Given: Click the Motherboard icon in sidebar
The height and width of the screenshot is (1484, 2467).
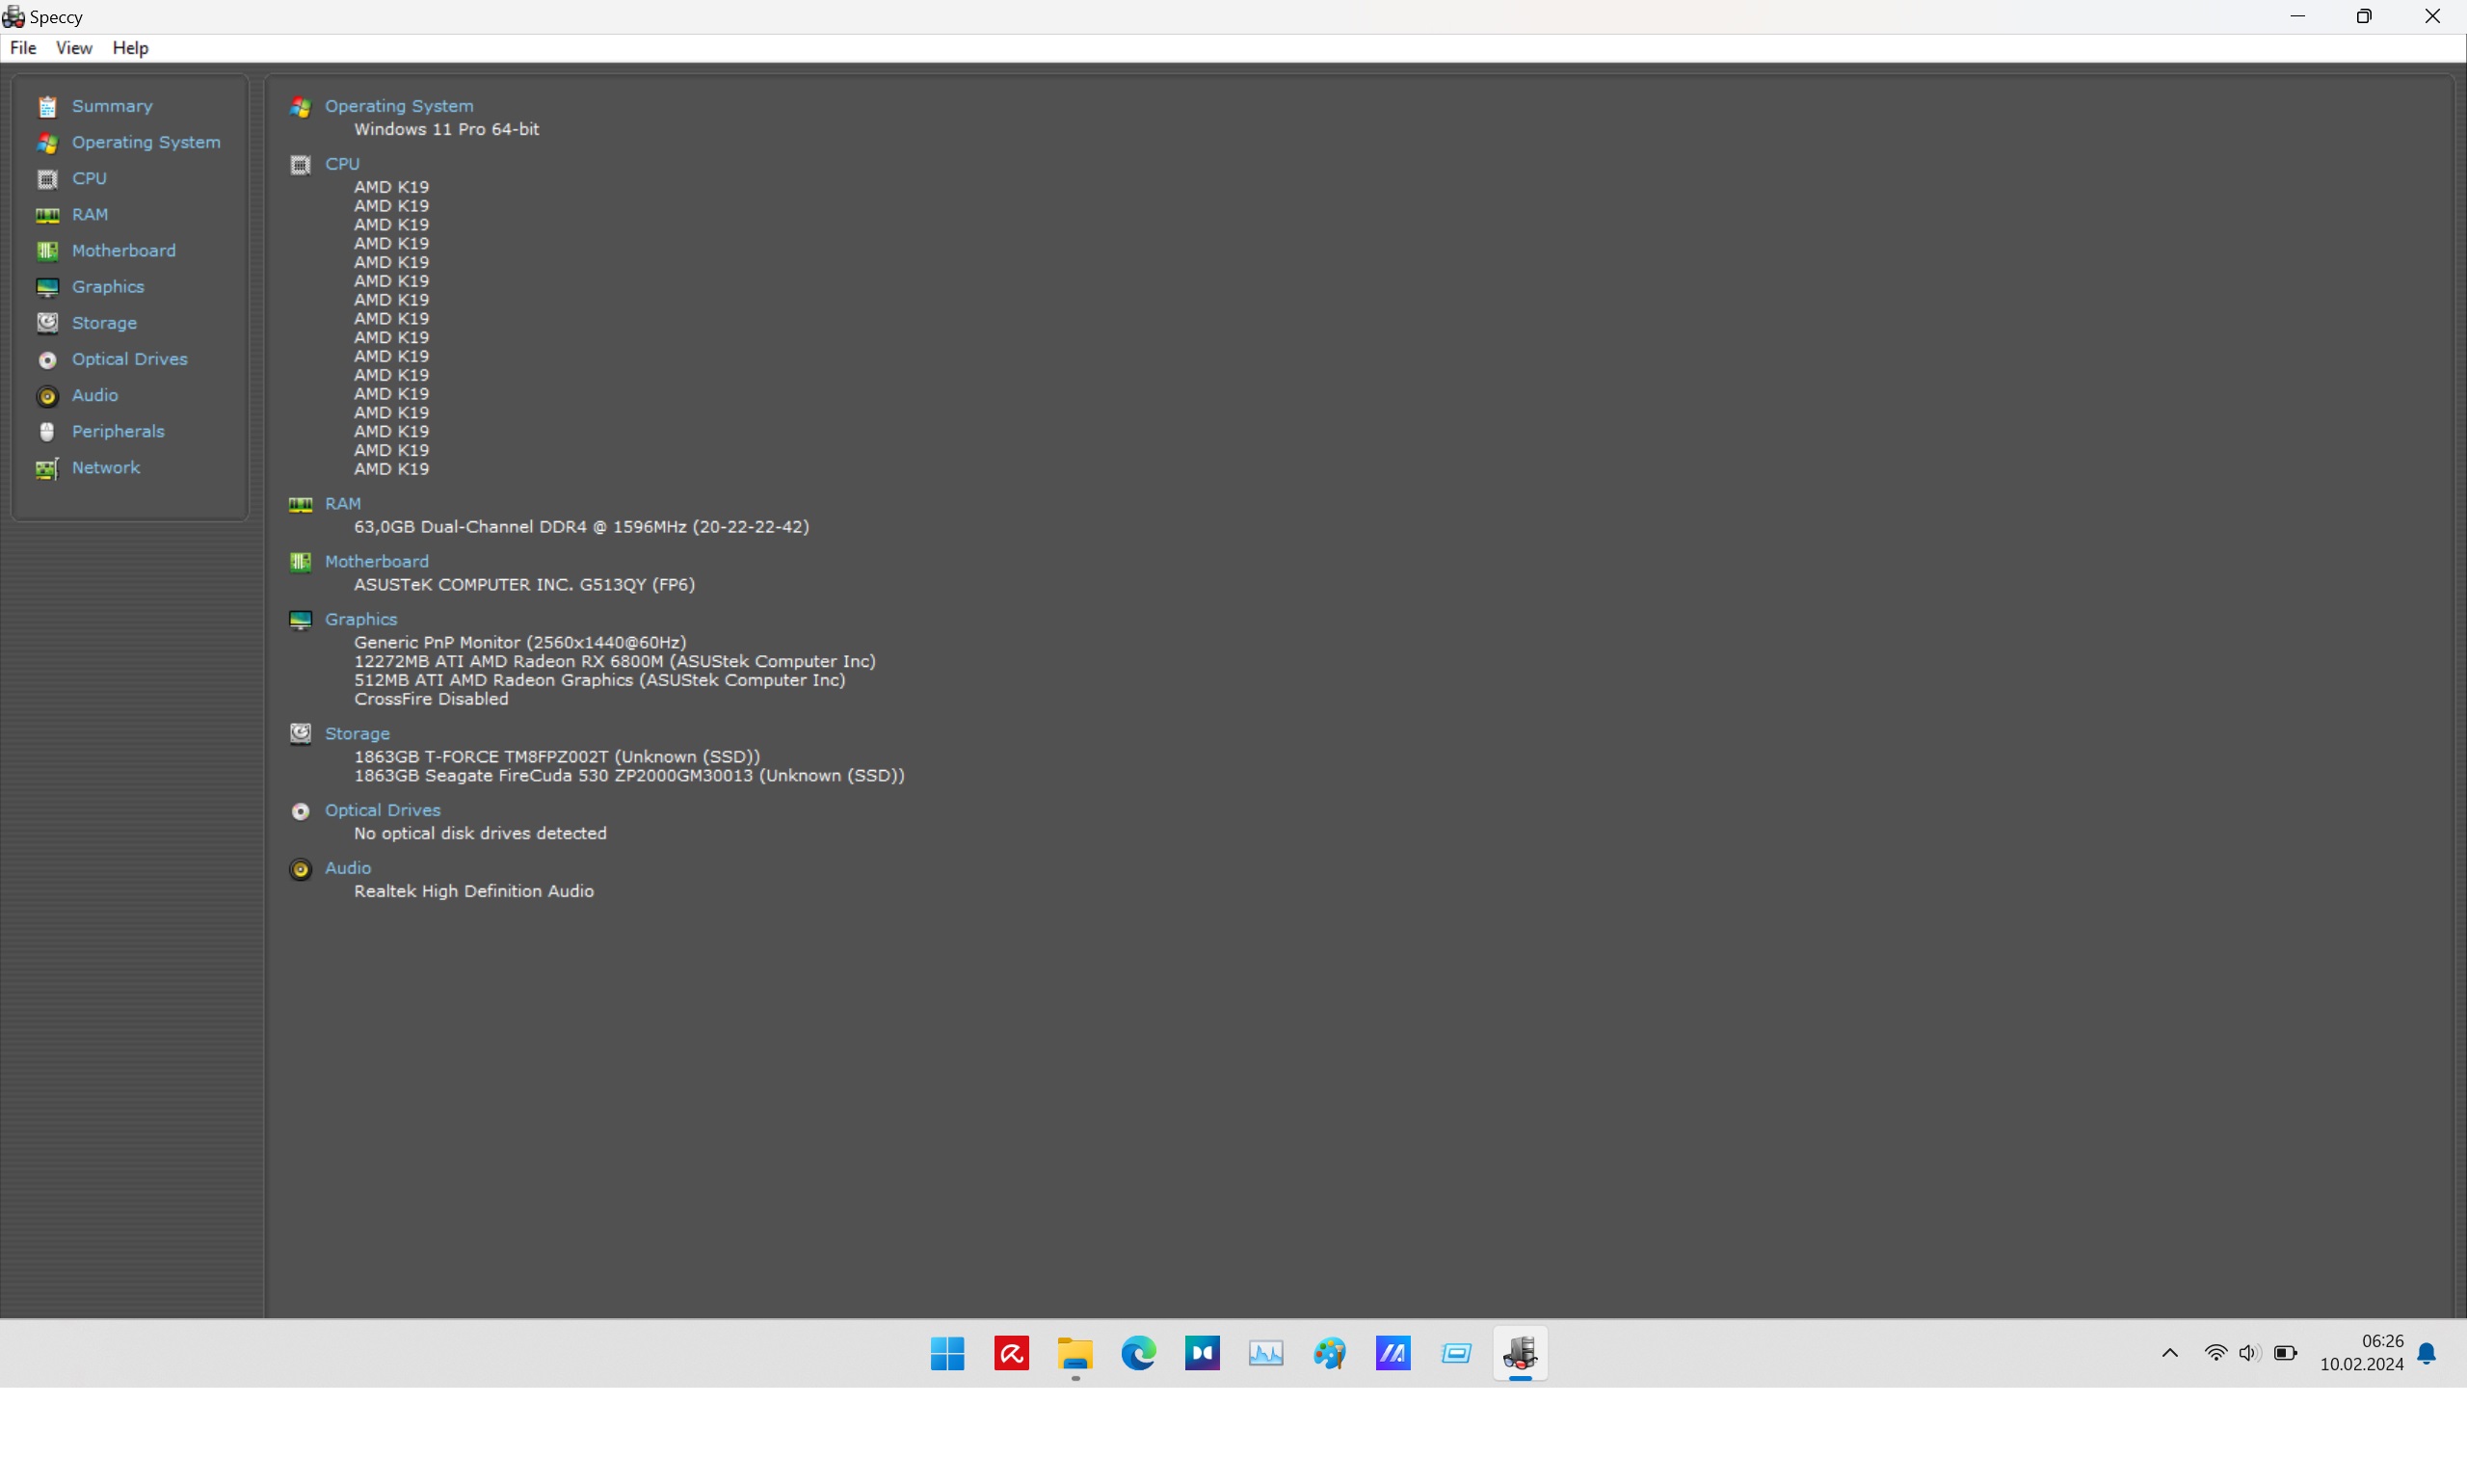Looking at the screenshot, I should coord(47,251).
